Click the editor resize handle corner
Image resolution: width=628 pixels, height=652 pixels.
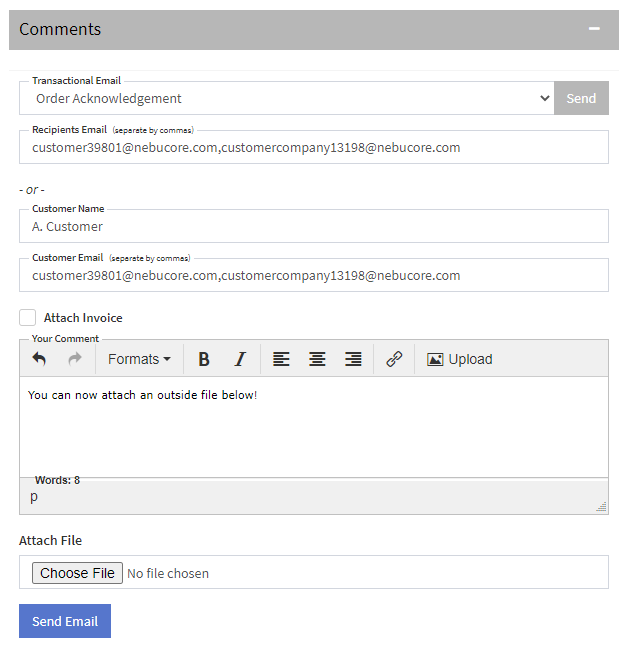601,506
